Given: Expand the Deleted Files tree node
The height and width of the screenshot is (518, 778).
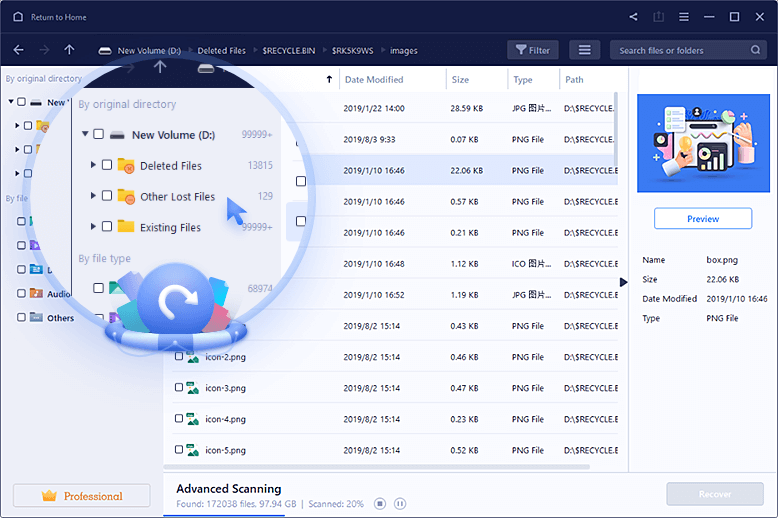Looking at the screenshot, I should [x=94, y=165].
